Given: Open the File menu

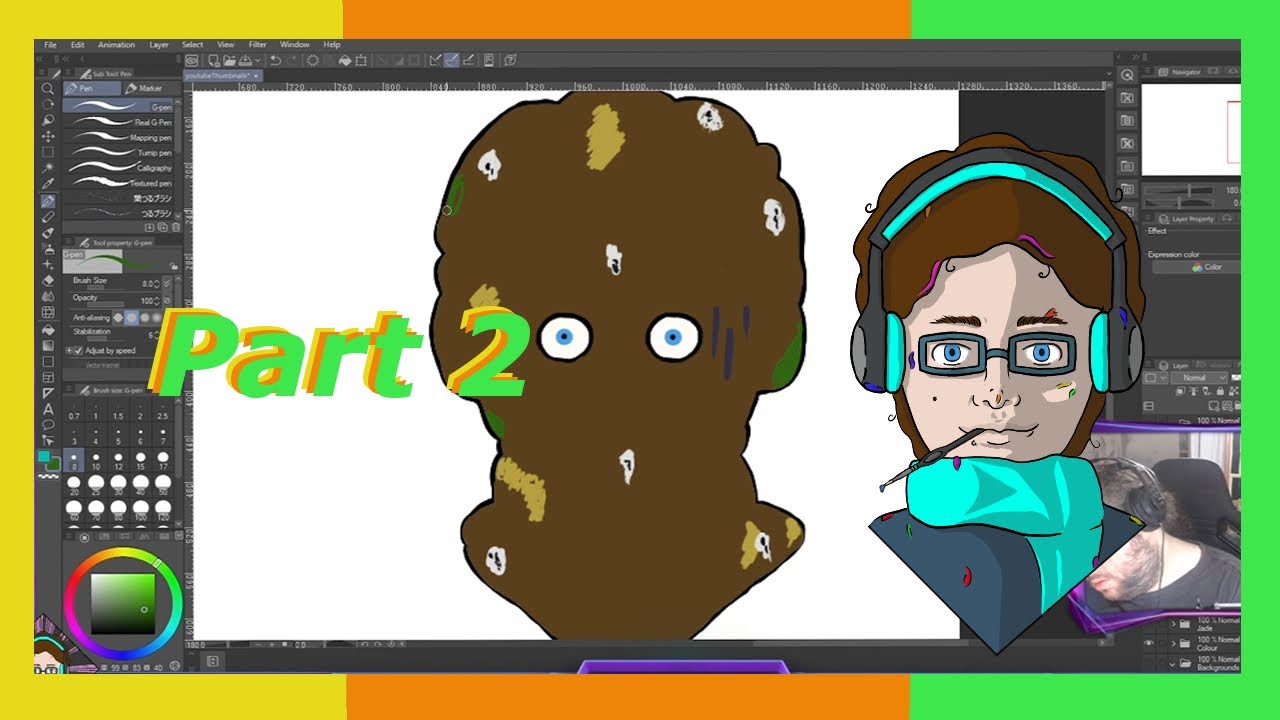Looking at the screenshot, I should click(x=50, y=45).
